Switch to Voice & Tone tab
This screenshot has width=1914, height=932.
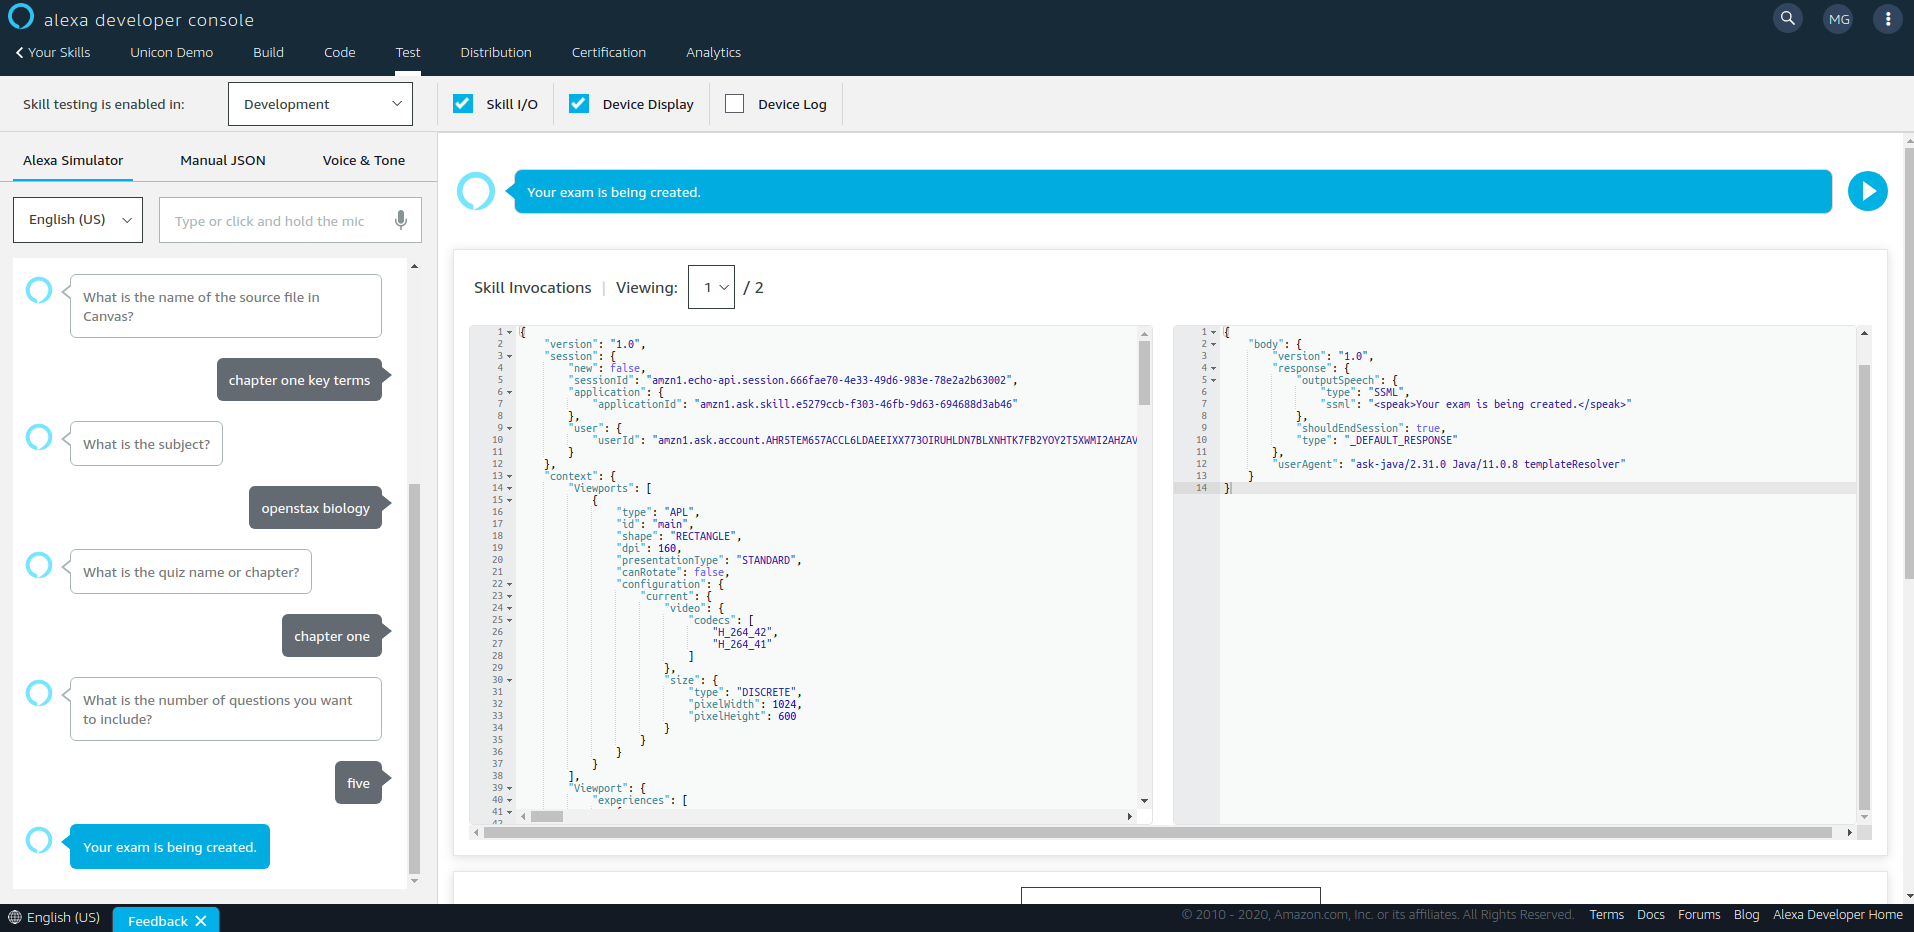coord(364,160)
